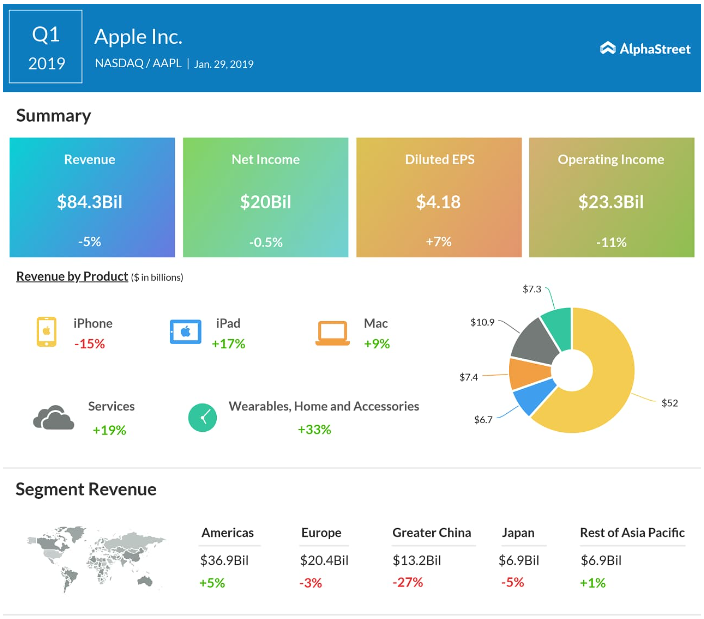704x619 pixels.
Task: Click the orange Mac laptop icon
Action: point(332,333)
